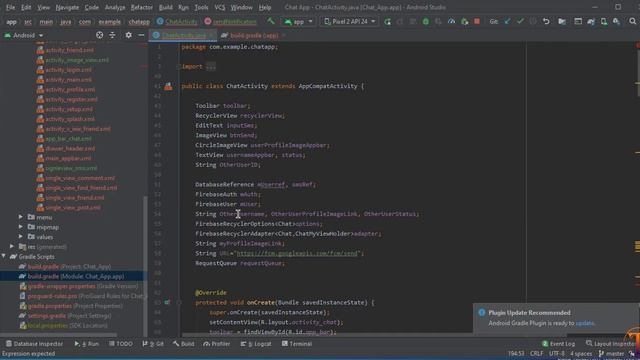The width and height of the screenshot is (640, 360).
Task: Click the UTF-8 encoding in status bar
Action: [557, 353]
